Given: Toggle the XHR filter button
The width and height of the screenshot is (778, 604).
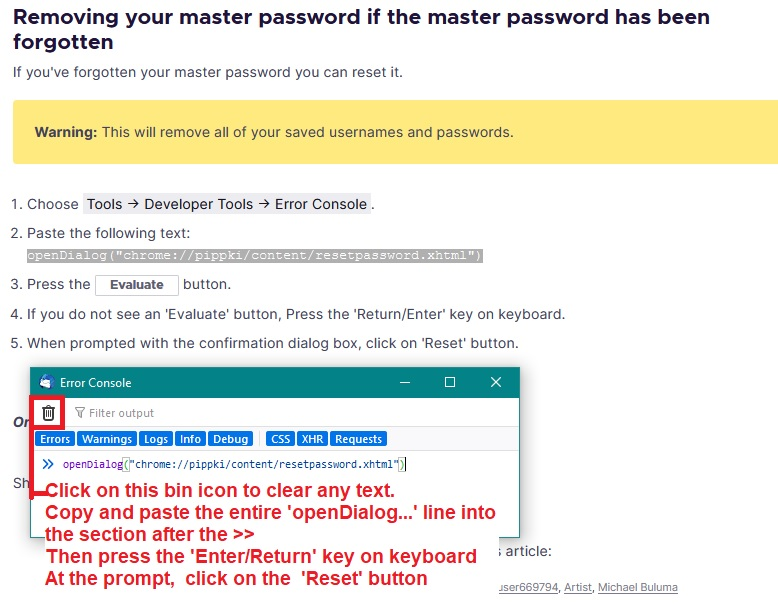Looking at the screenshot, I should 313,439.
